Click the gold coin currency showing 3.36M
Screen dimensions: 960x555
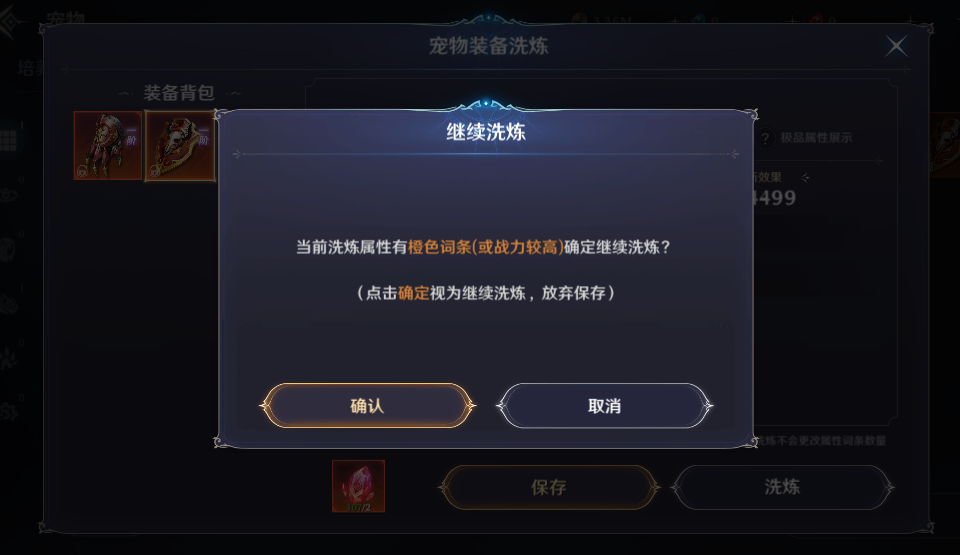point(601,20)
